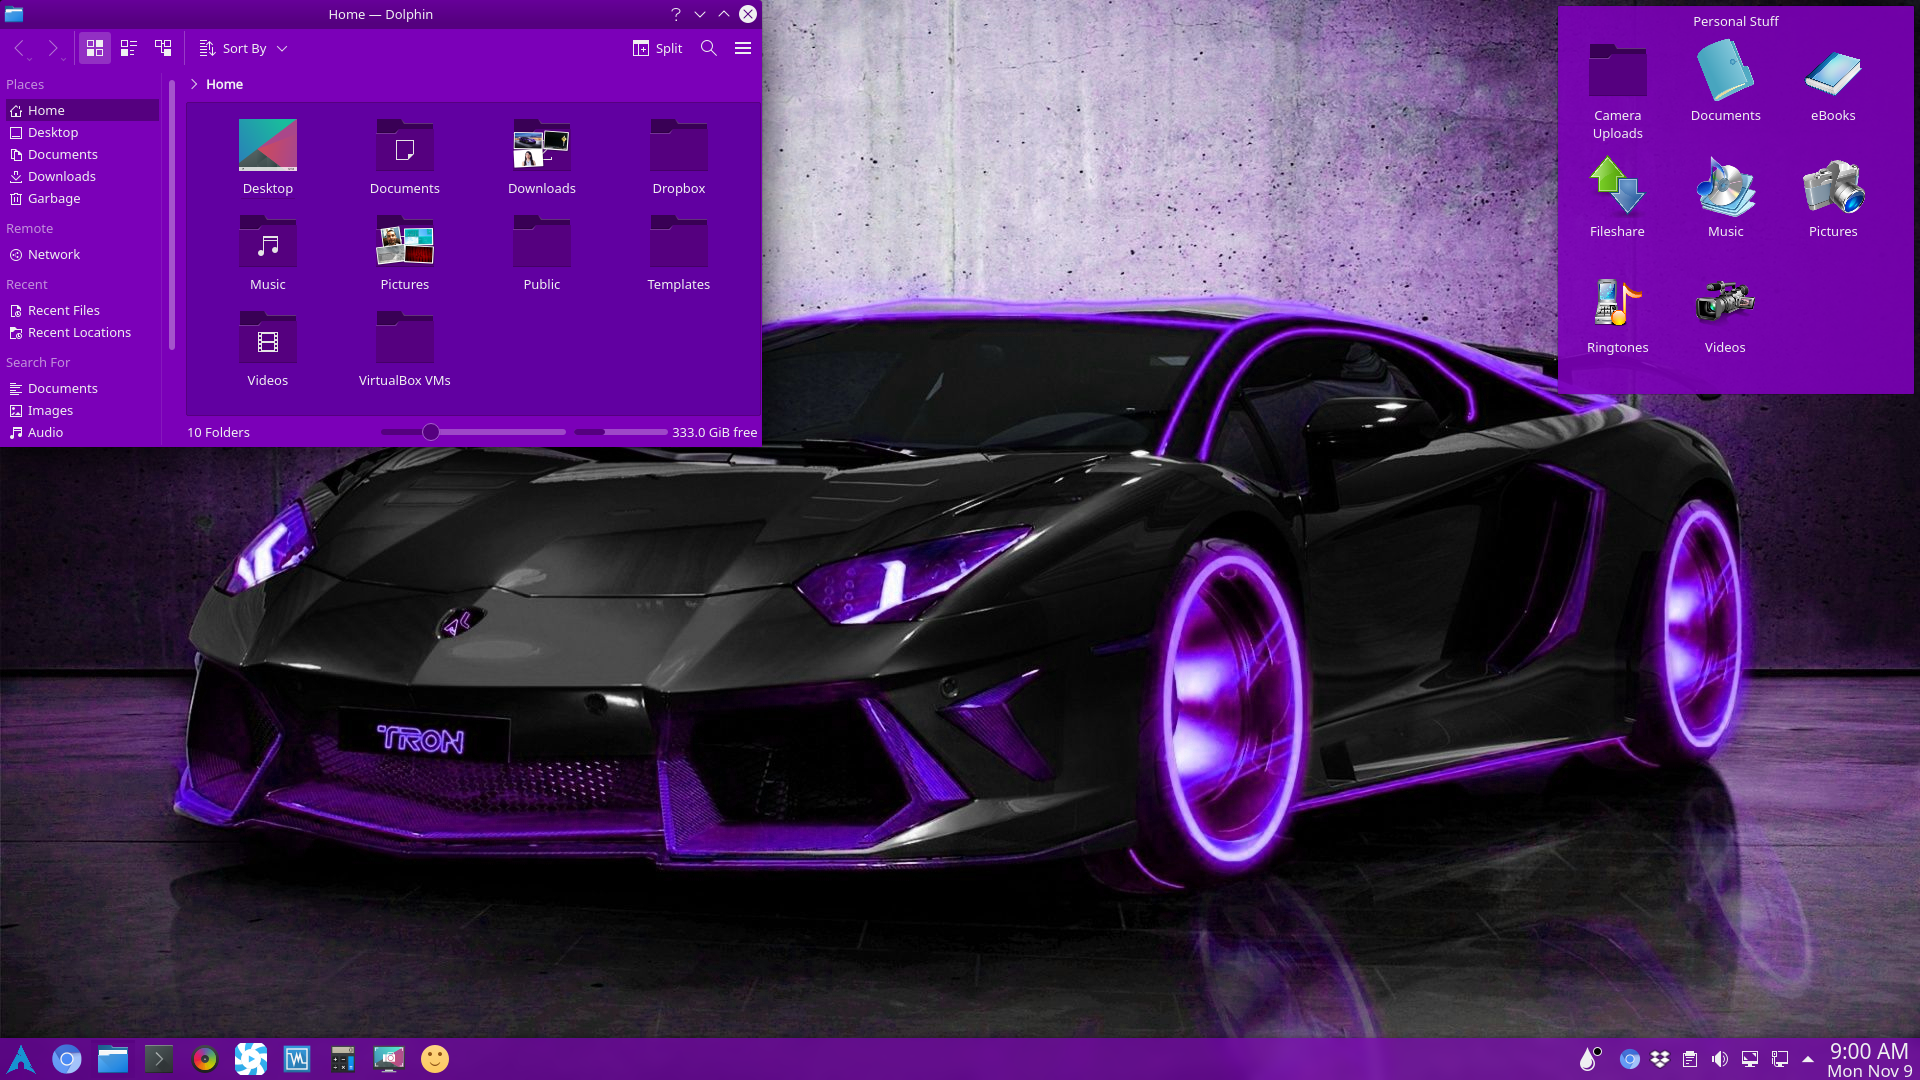
Task: Open Recent Files in sidebar
Action: pyautogui.click(x=82, y=310)
